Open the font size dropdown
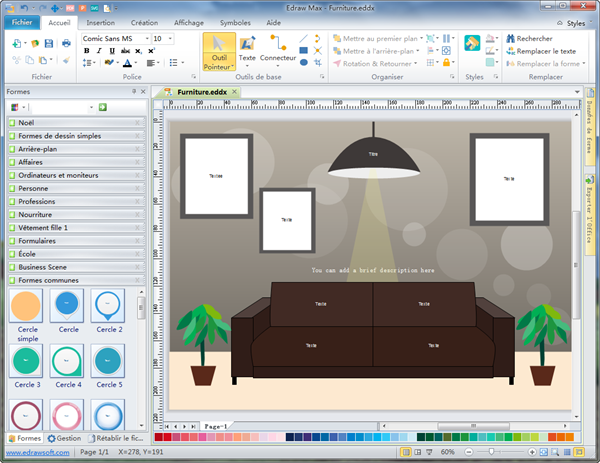This screenshot has width=600, height=463. 169,38
